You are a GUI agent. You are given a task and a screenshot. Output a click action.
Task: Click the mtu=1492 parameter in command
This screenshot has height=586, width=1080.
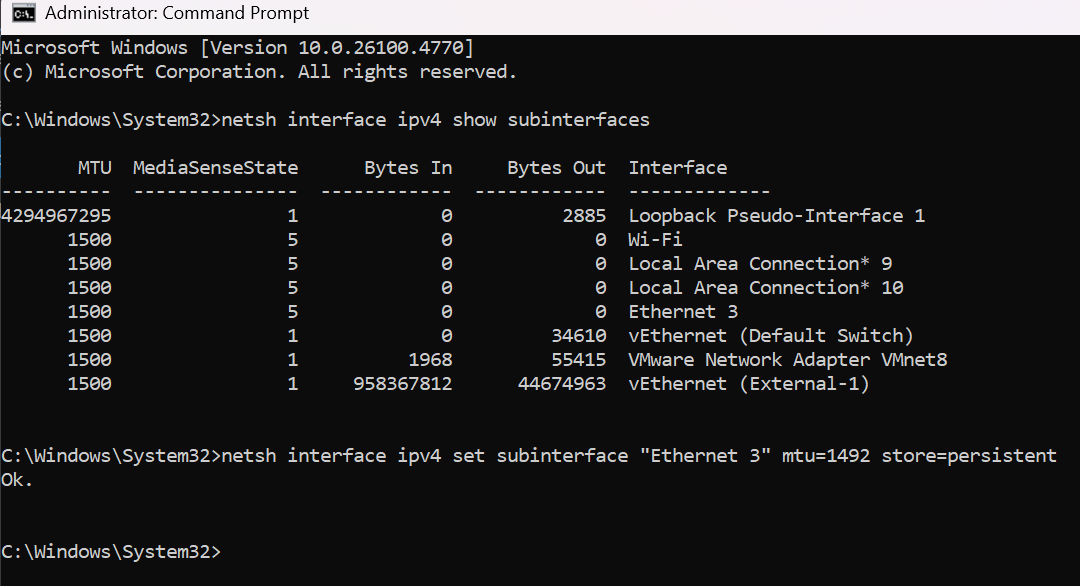[x=826, y=456]
